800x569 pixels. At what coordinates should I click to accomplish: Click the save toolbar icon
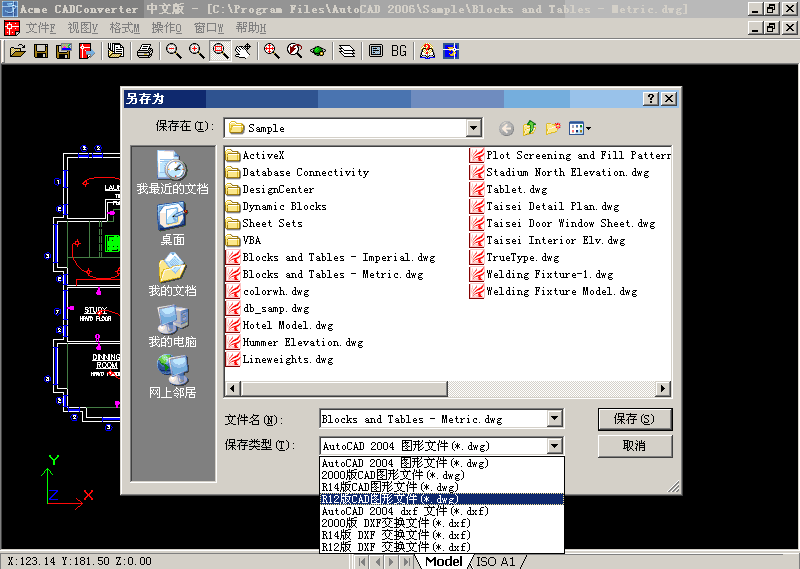click(41, 52)
